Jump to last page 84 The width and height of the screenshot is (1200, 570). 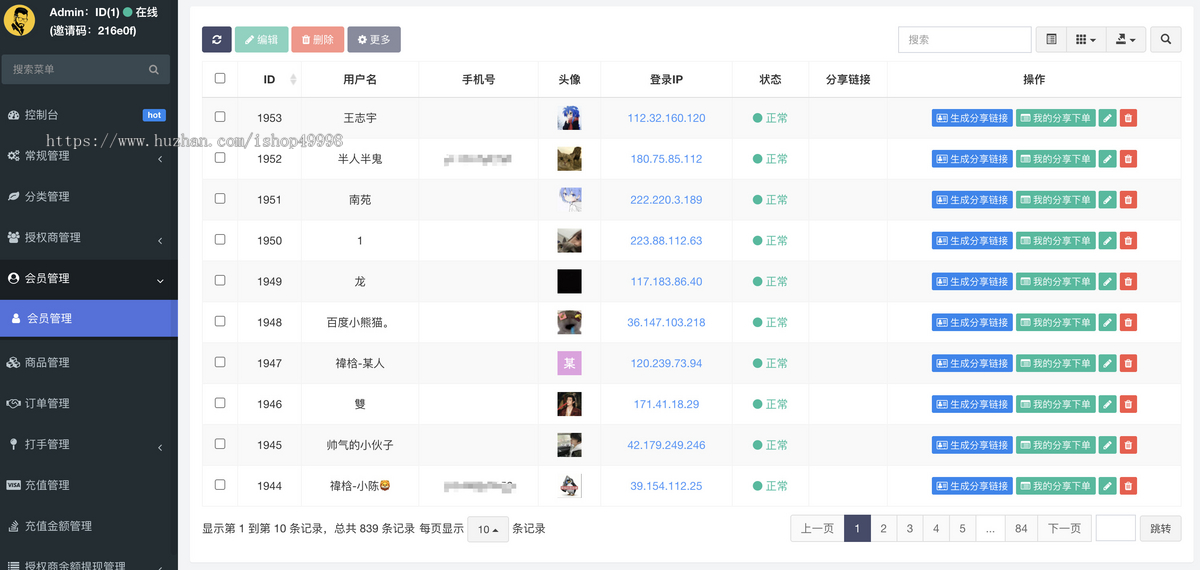[1021, 529]
